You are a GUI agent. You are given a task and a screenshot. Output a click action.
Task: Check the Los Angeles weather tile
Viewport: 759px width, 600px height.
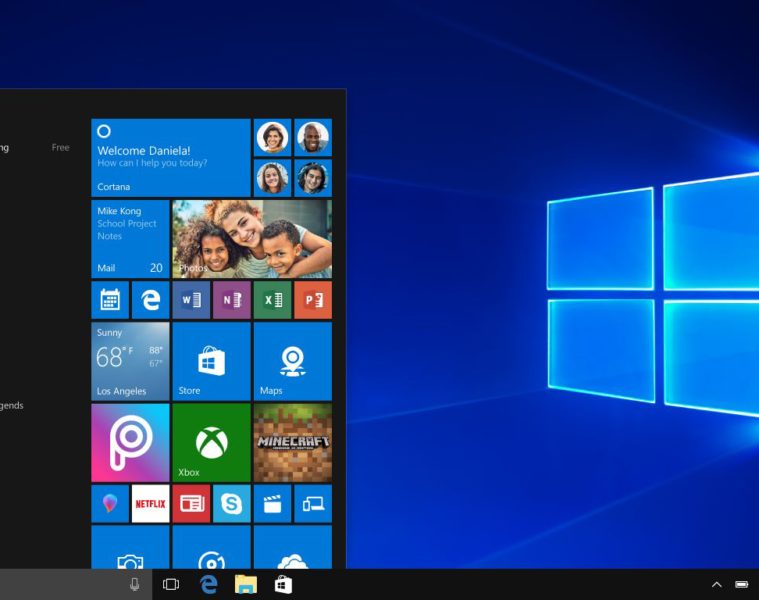click(x=130, y=361)
